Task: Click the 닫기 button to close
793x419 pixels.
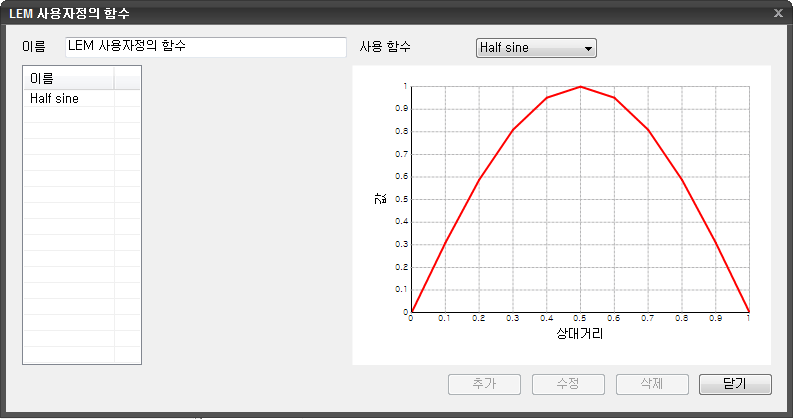Action: [735, 384]
